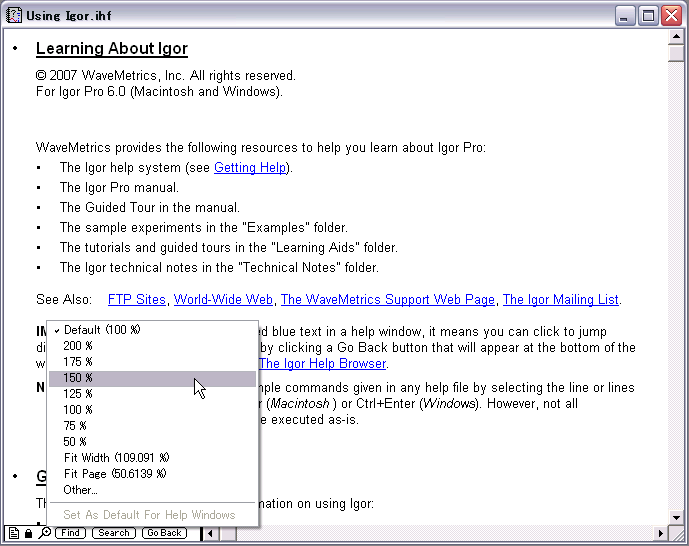The image size is (689, 546).
Task: Click the line 'For Igor Pro 6.0 (Macintosh and Windows).'
Action: click(x=159, y=91)
